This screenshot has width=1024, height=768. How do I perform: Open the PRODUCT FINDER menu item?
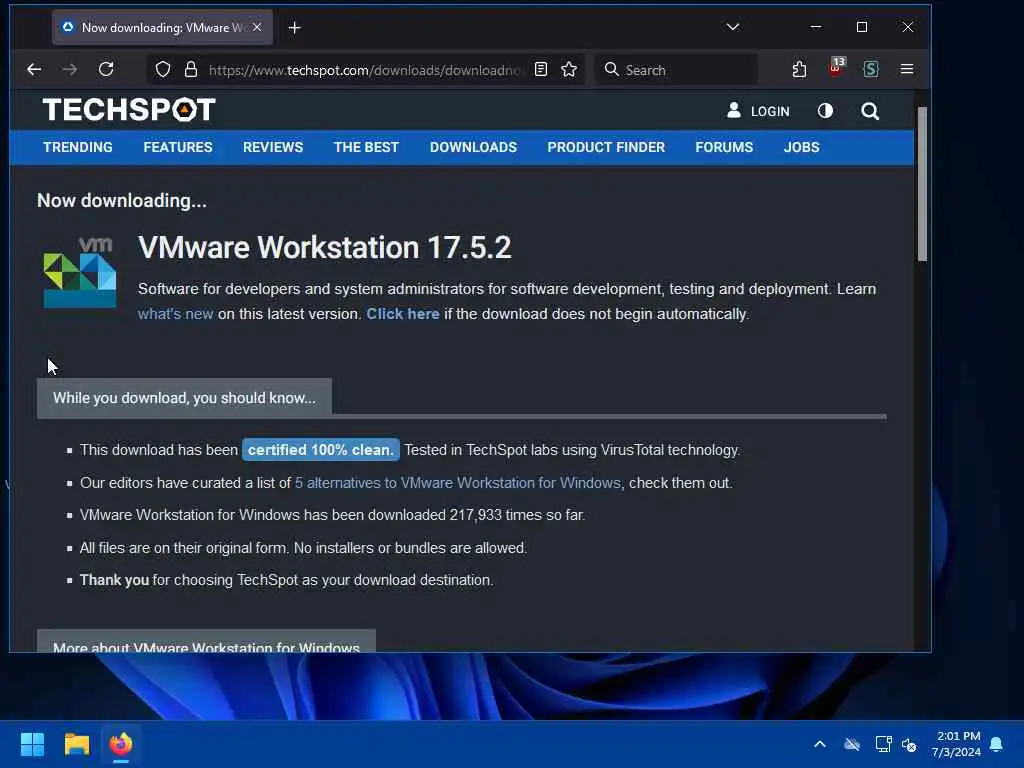(x=606, y=147)
